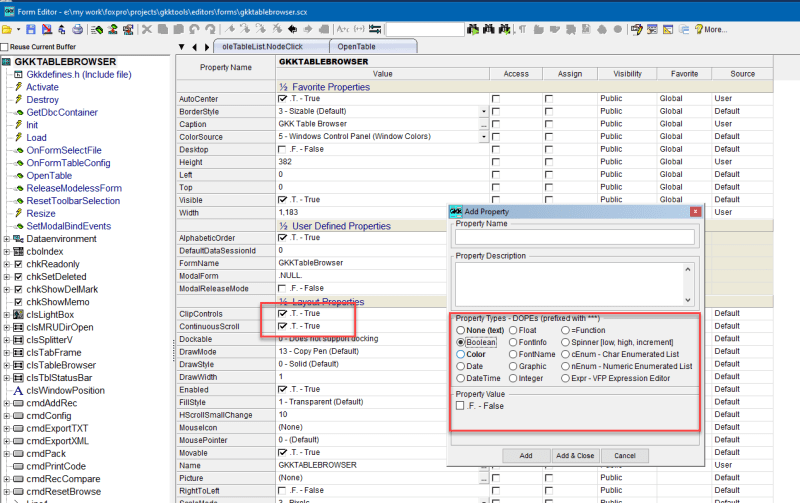Click the Picture row ellipsis browse button
800x503 pixels.
pos(483,478)
